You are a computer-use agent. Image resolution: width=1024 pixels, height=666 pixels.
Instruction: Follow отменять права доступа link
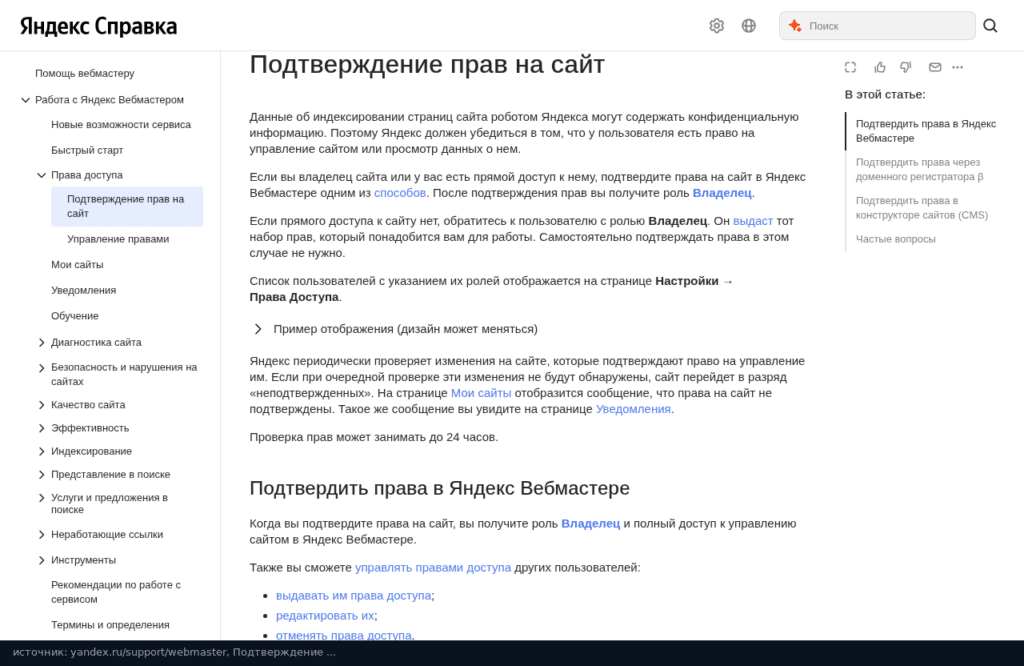[344, 635]
